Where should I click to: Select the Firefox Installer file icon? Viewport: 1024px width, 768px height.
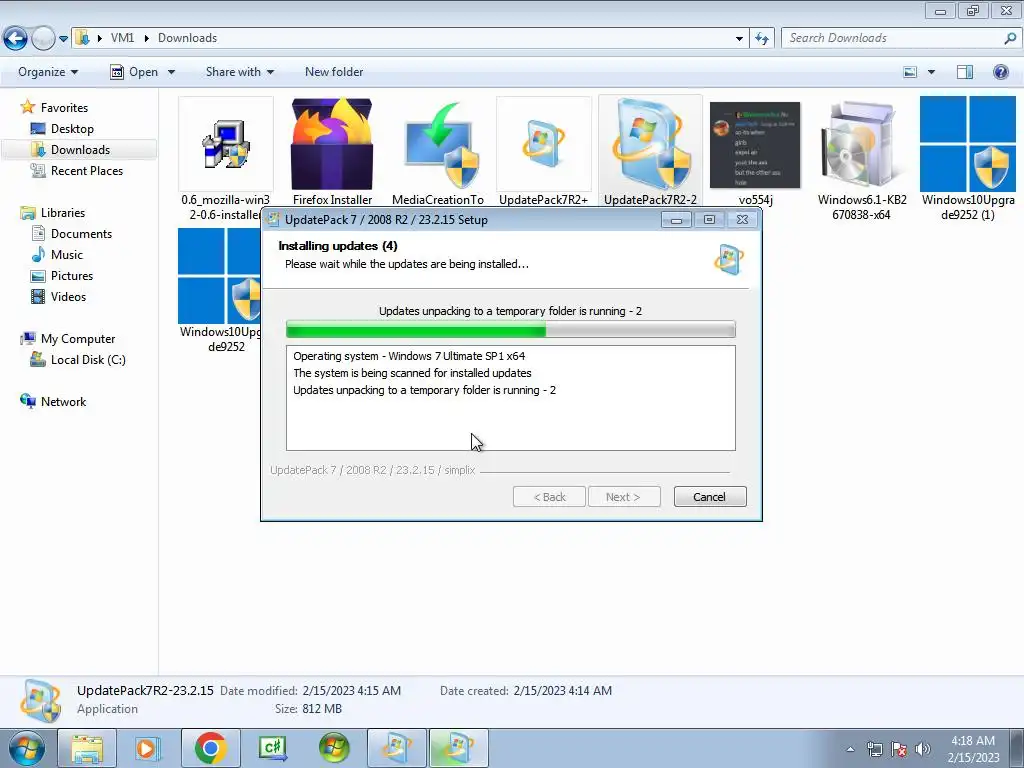[x=332, y=144]
